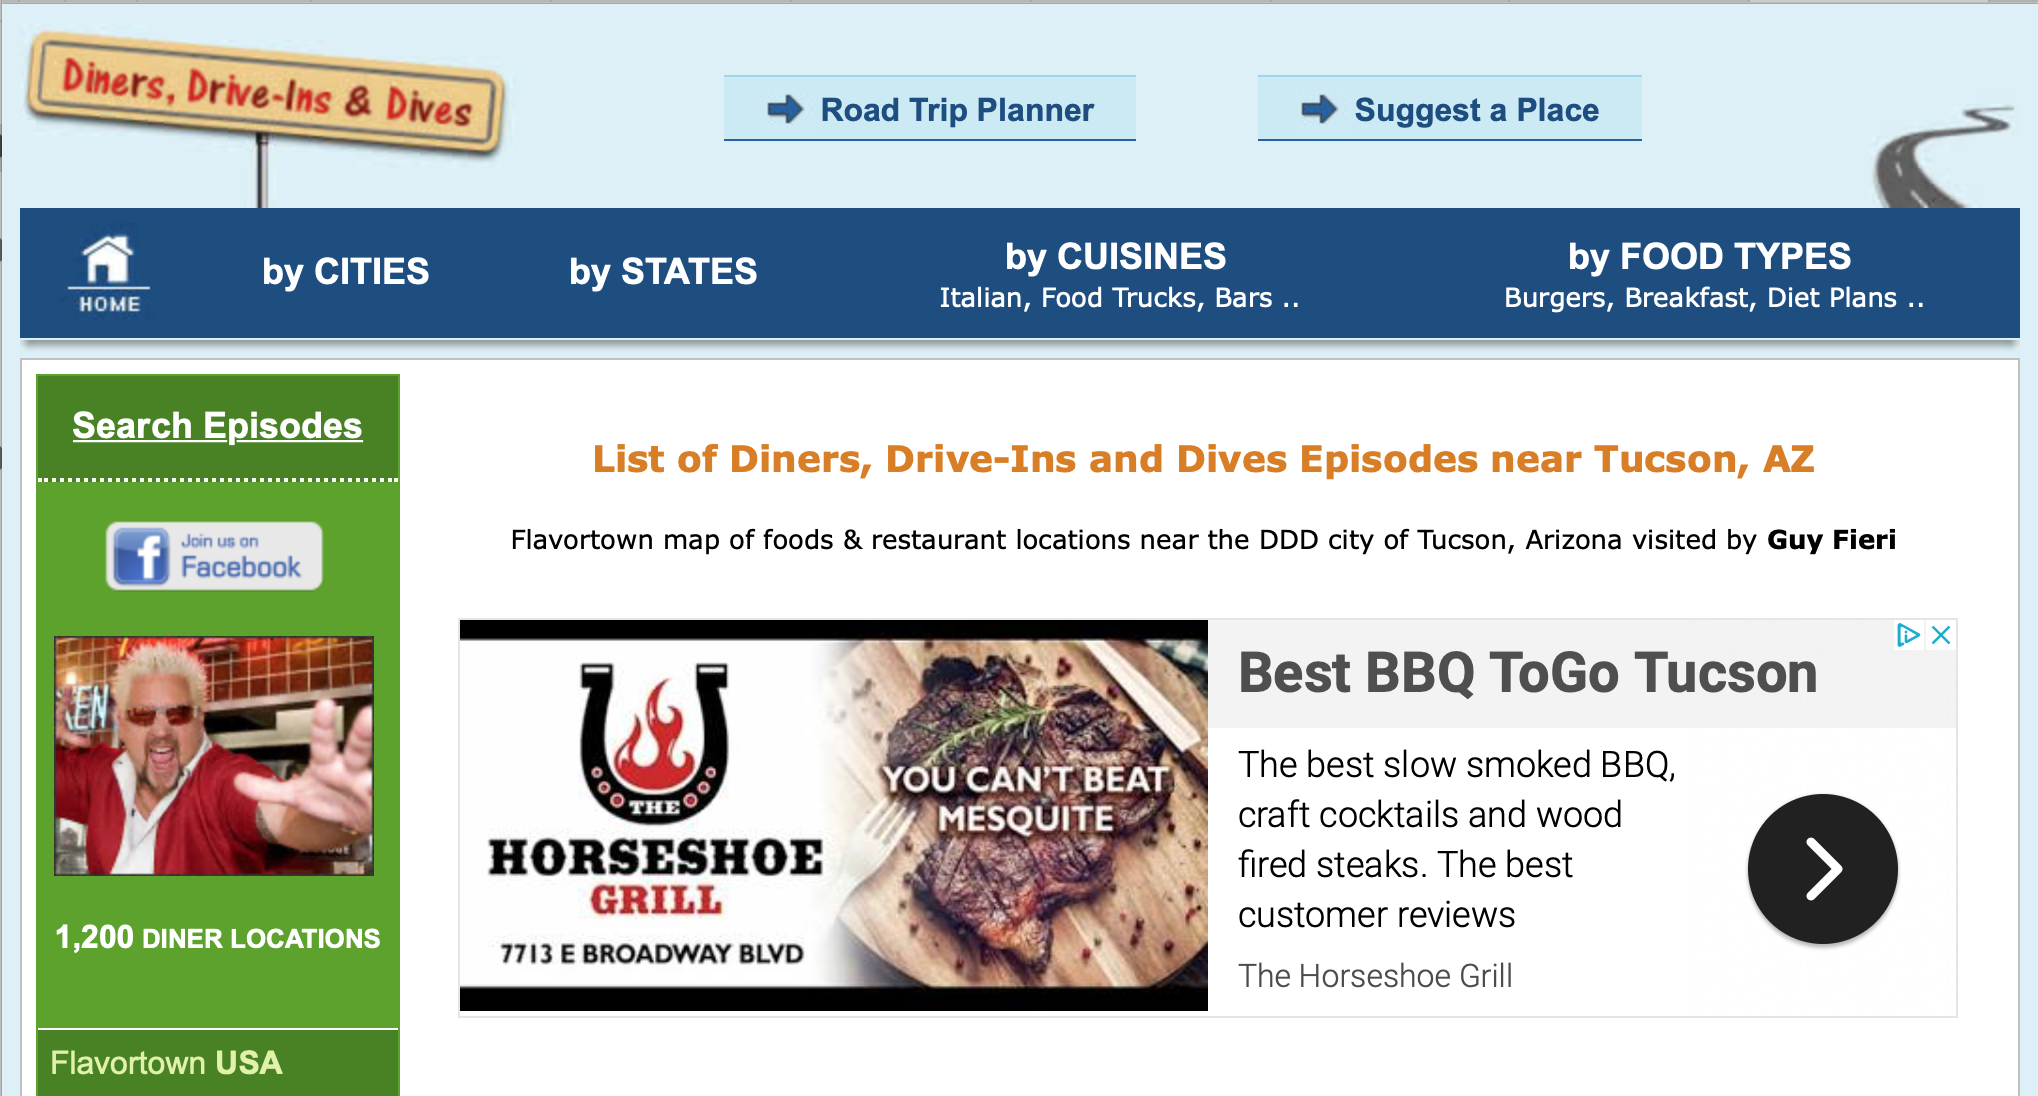Click the arrow beside Suggest a Place
The height and width of the screenshot is (1096, 2038).
click(1319, 109)
